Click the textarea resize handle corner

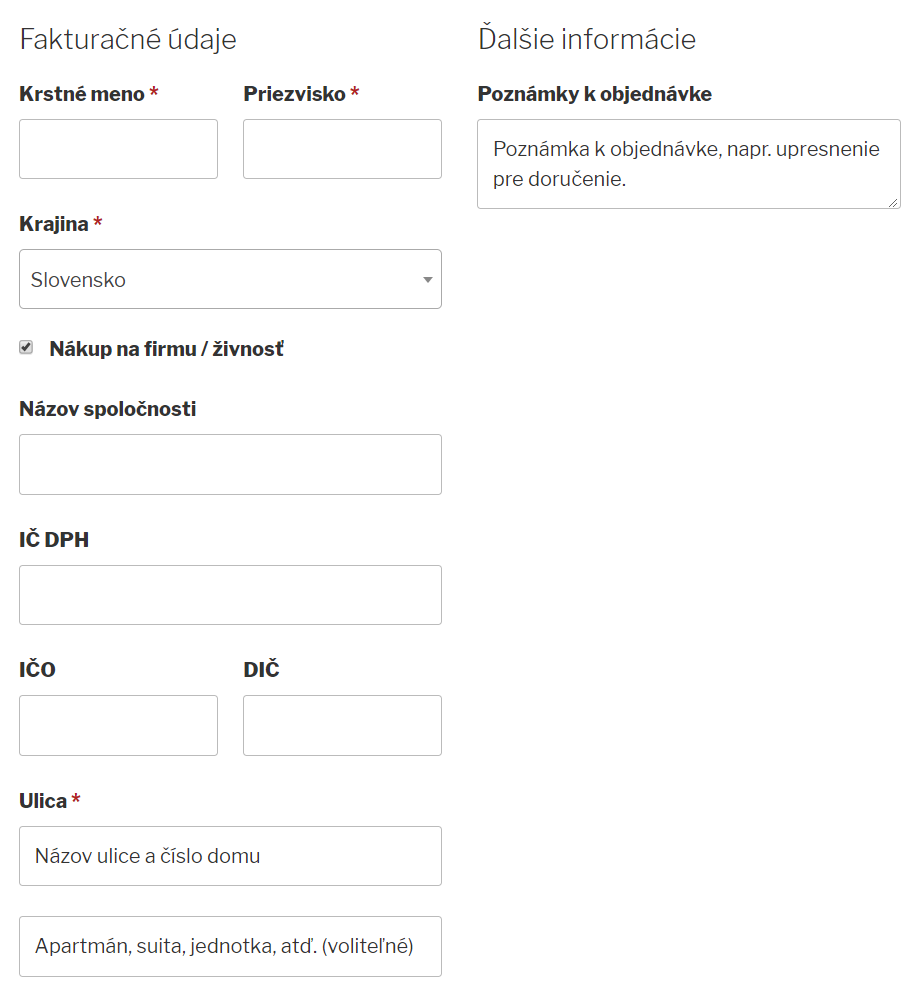click(x=894, y=202)
